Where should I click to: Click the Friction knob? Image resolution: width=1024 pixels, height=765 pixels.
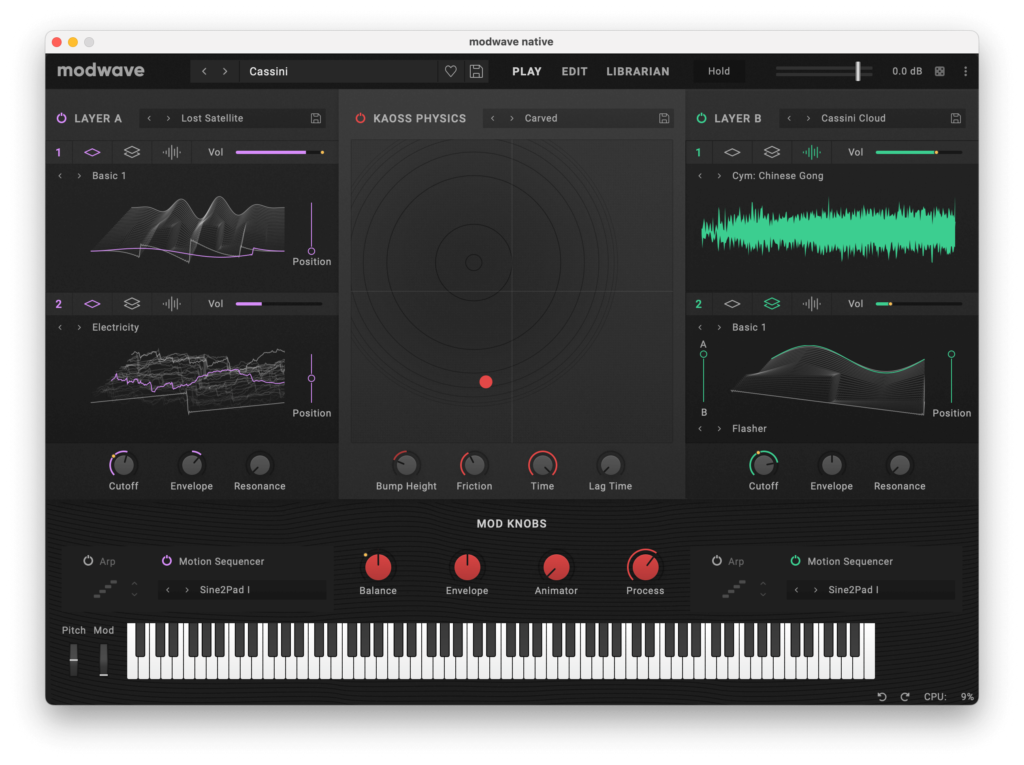pyautogui.click(x=474, y=464)
